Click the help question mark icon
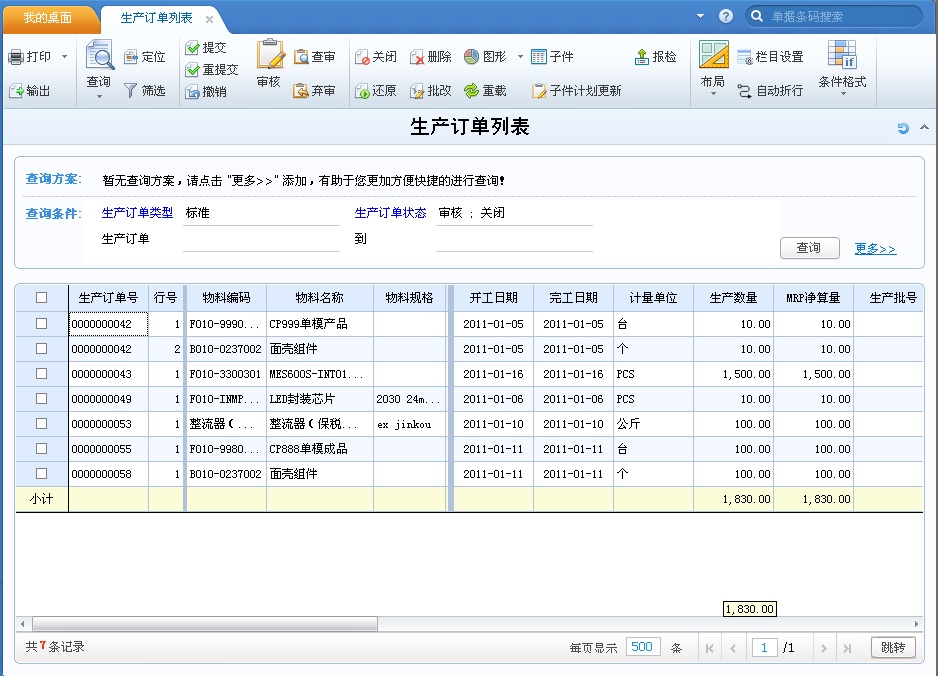The image size is (938, 676). tap(726, 16)
